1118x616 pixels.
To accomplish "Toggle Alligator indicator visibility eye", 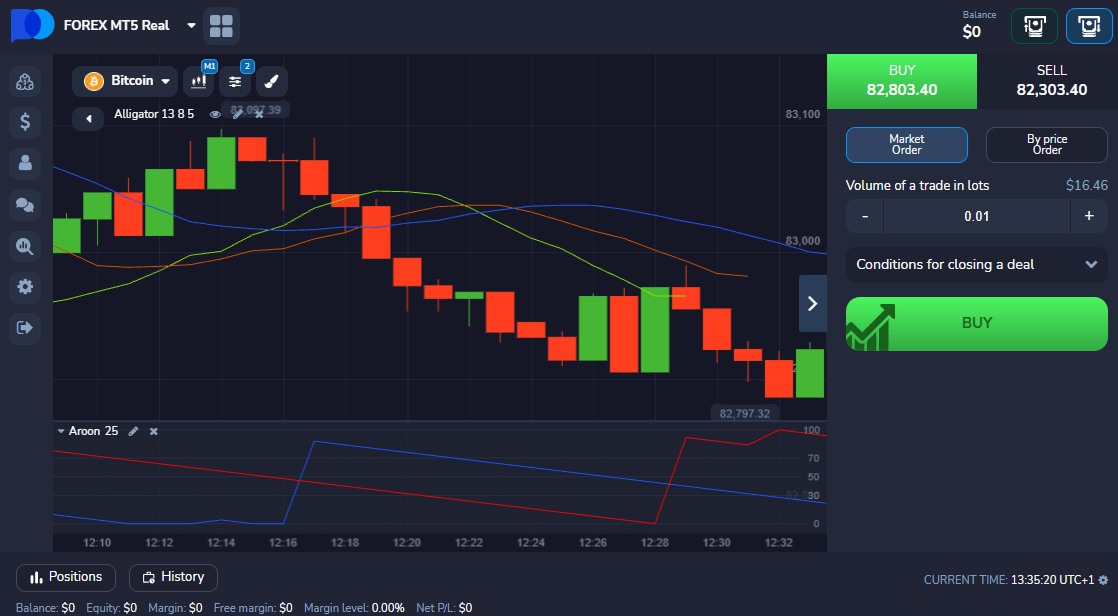I will 214,115.
